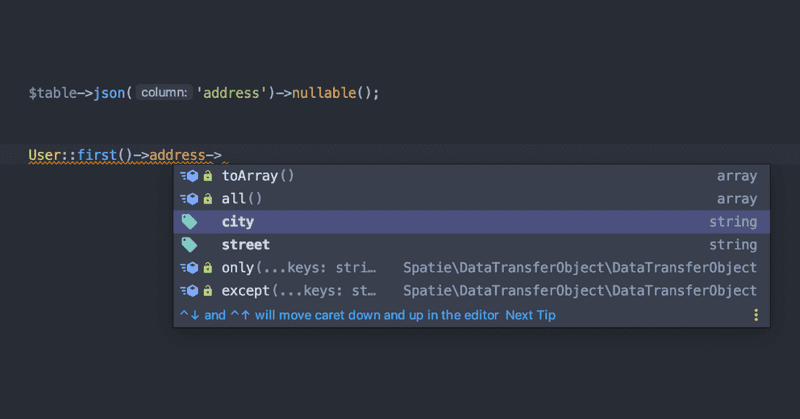Click the lock icon next to except()
Screen dimensions: 800x419
[208, 291]
